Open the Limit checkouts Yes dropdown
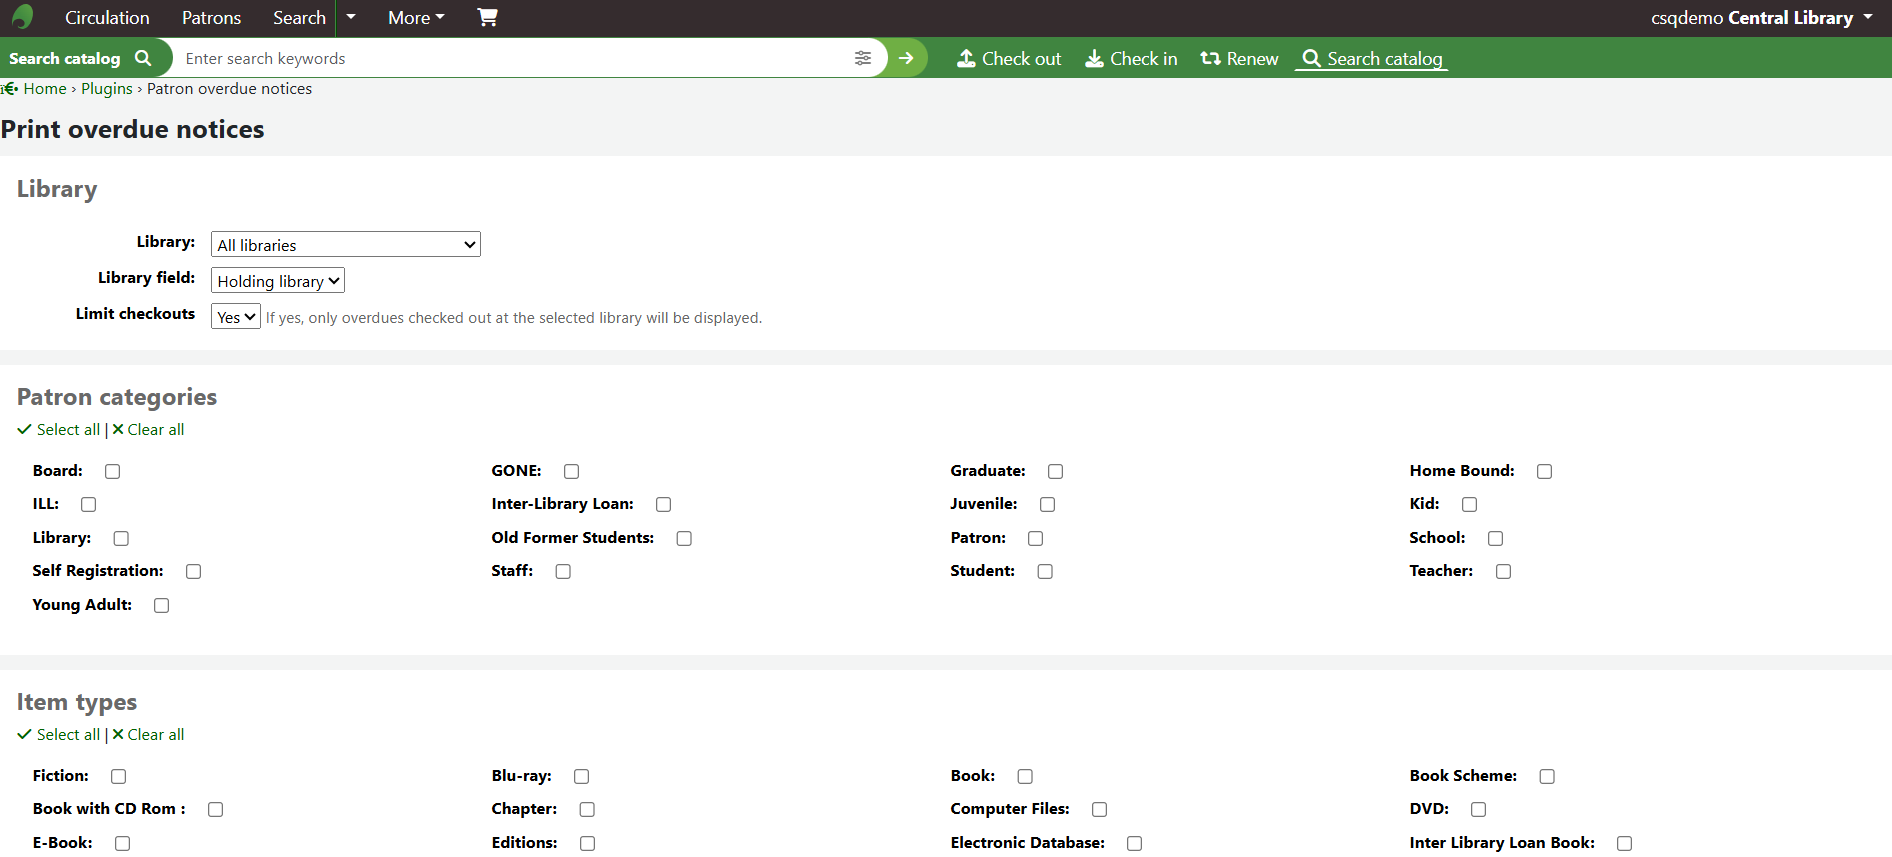 pyautogui.click(x=236, y=317)
